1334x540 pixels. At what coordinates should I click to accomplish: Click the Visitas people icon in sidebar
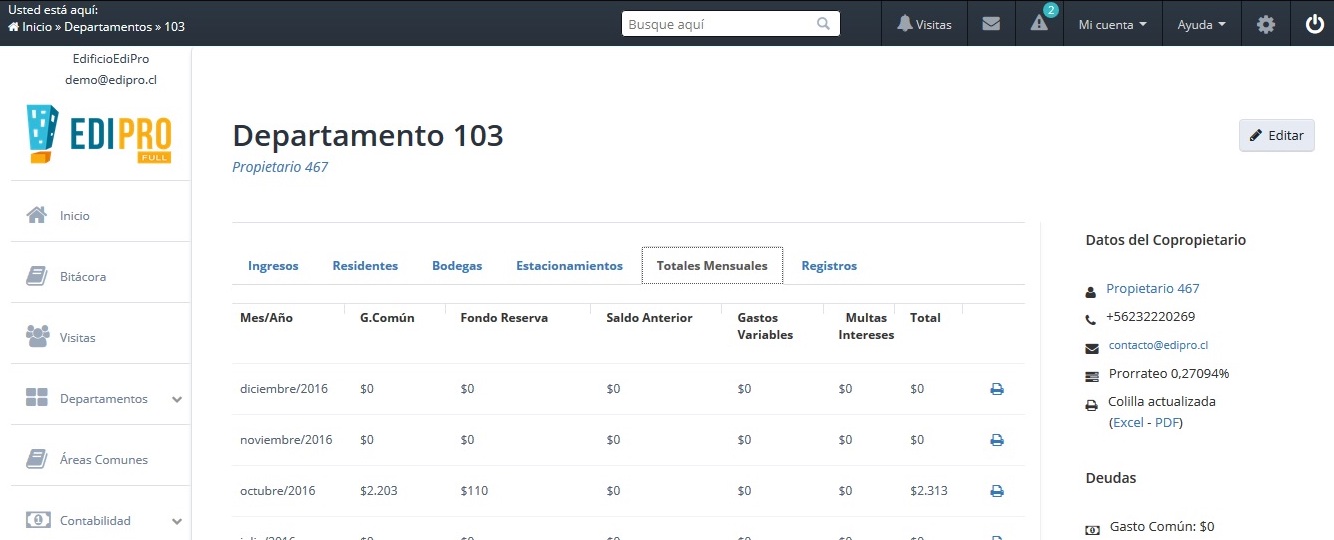pos(37,337)
